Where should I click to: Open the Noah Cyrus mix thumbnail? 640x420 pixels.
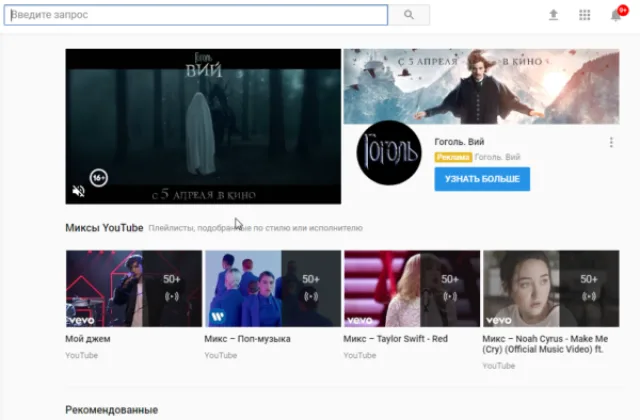(551, 289)
